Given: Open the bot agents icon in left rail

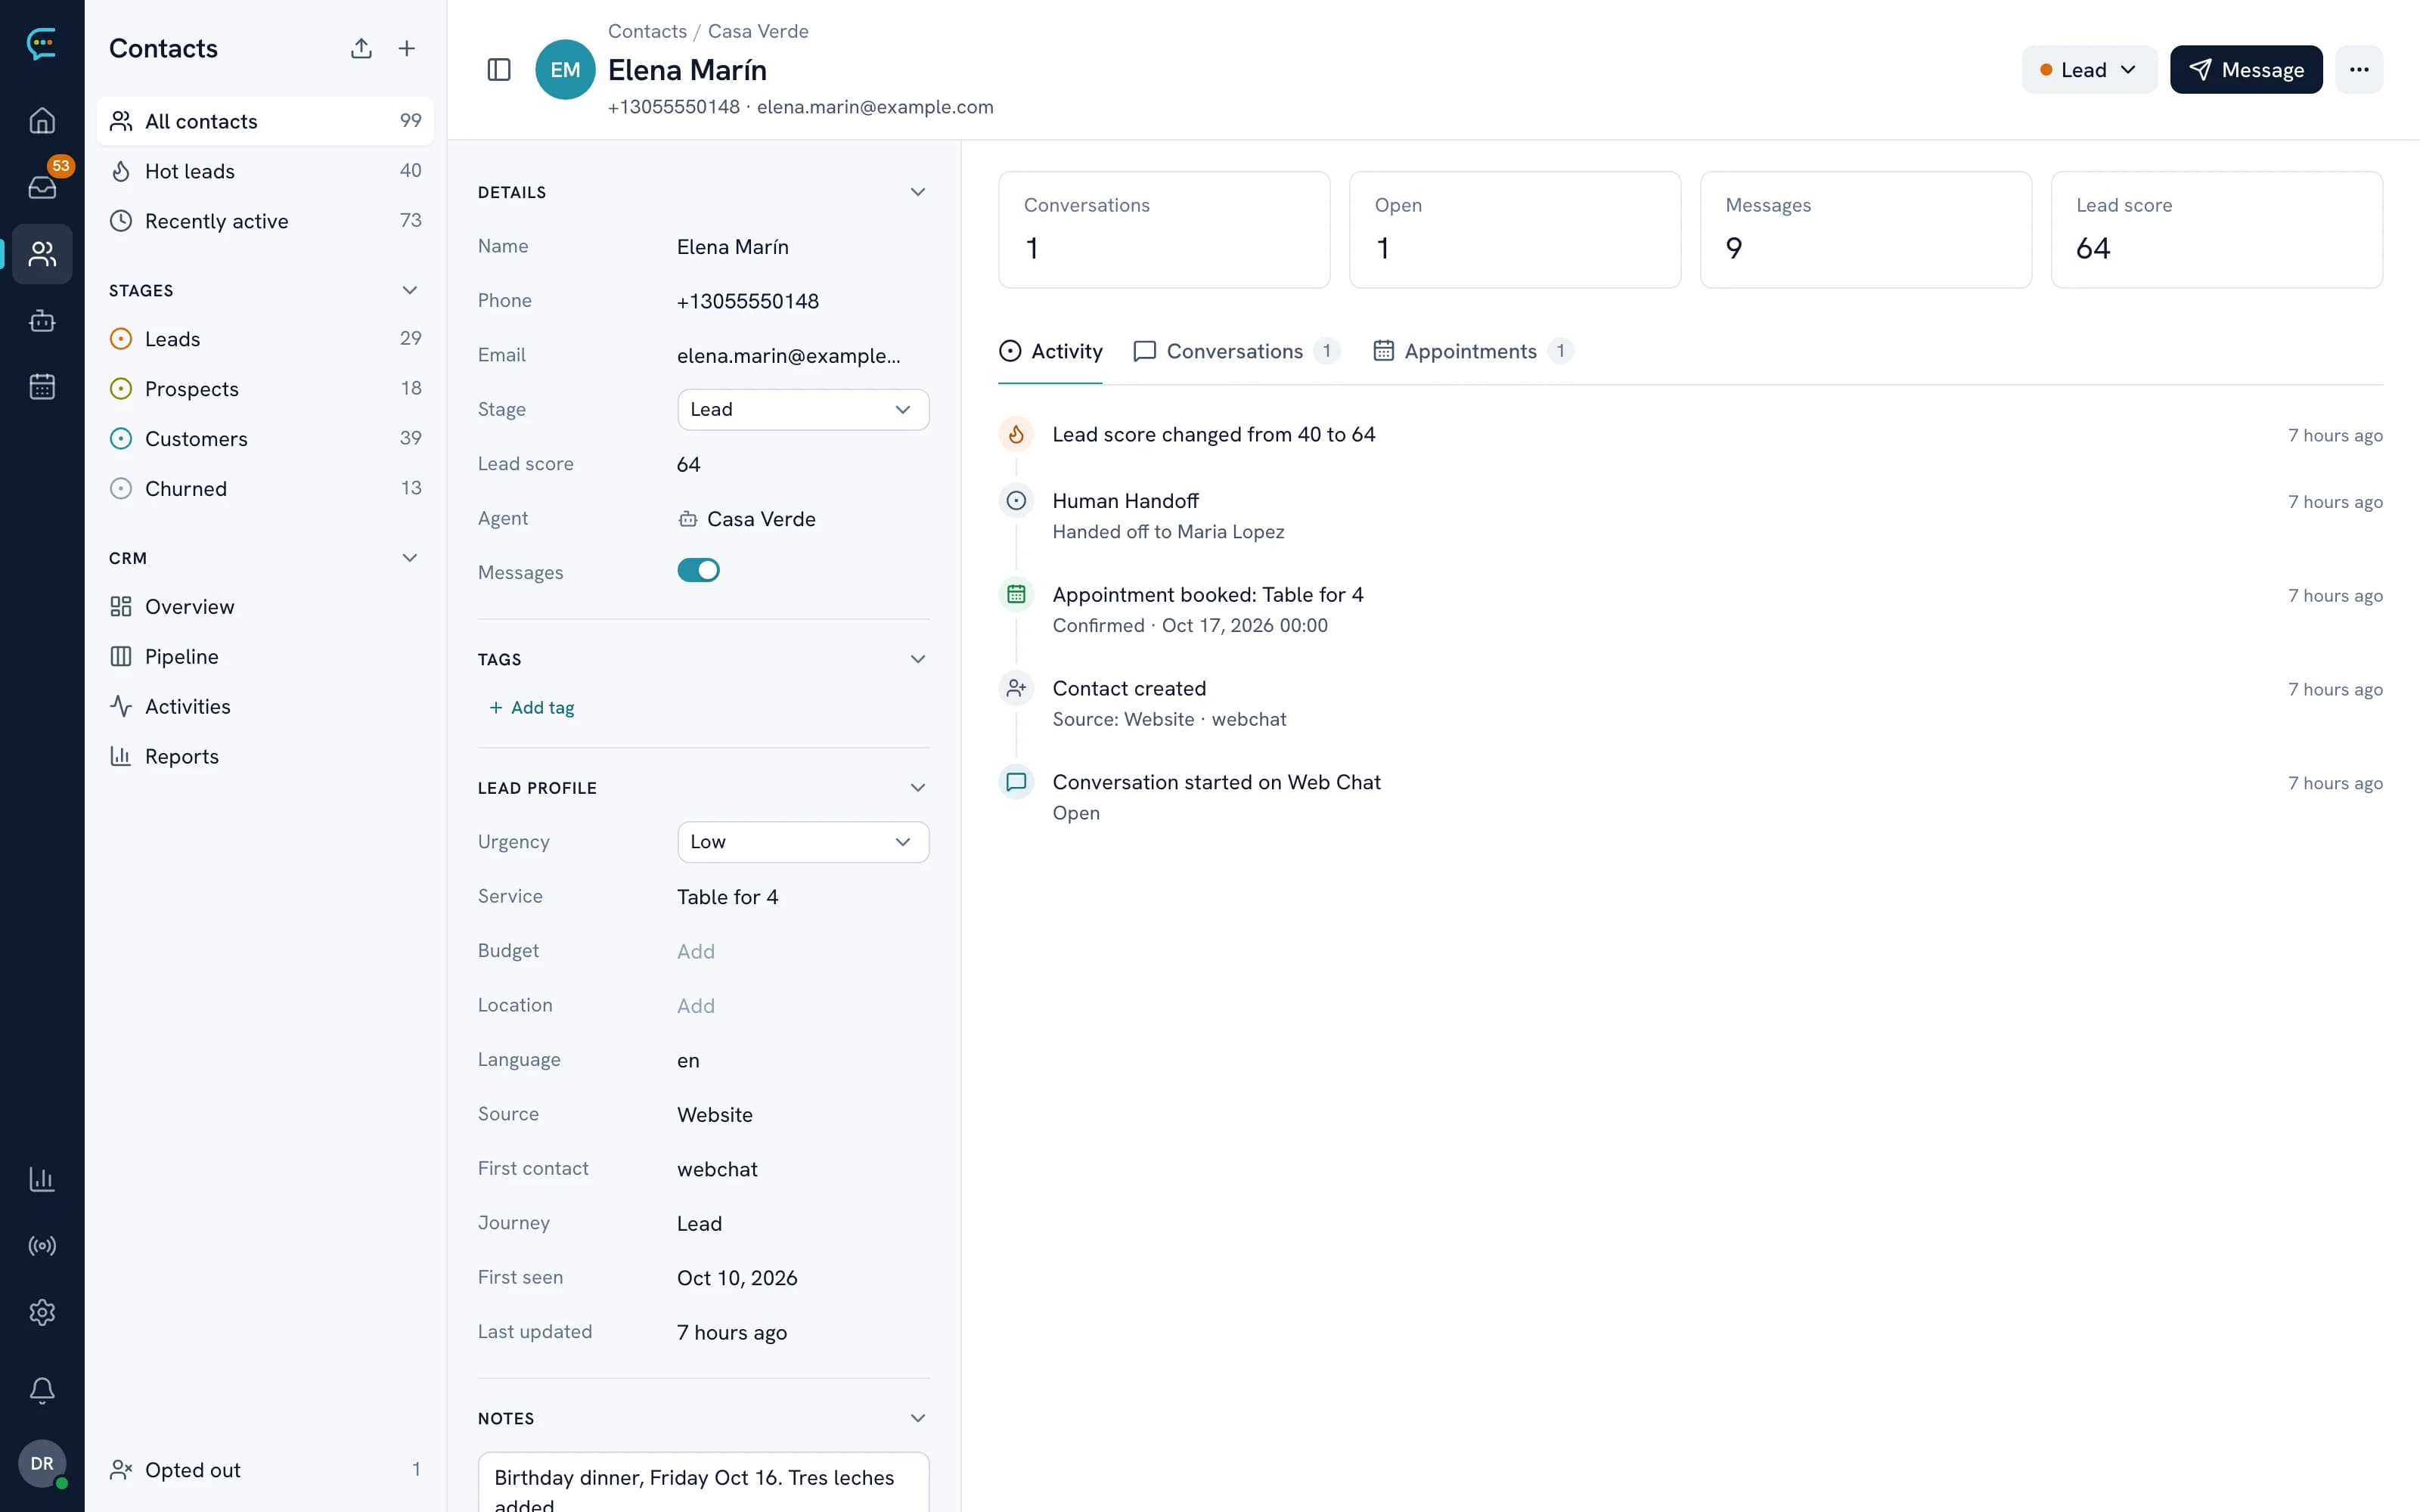Looking at the screenshot, I should pos(42,320).
